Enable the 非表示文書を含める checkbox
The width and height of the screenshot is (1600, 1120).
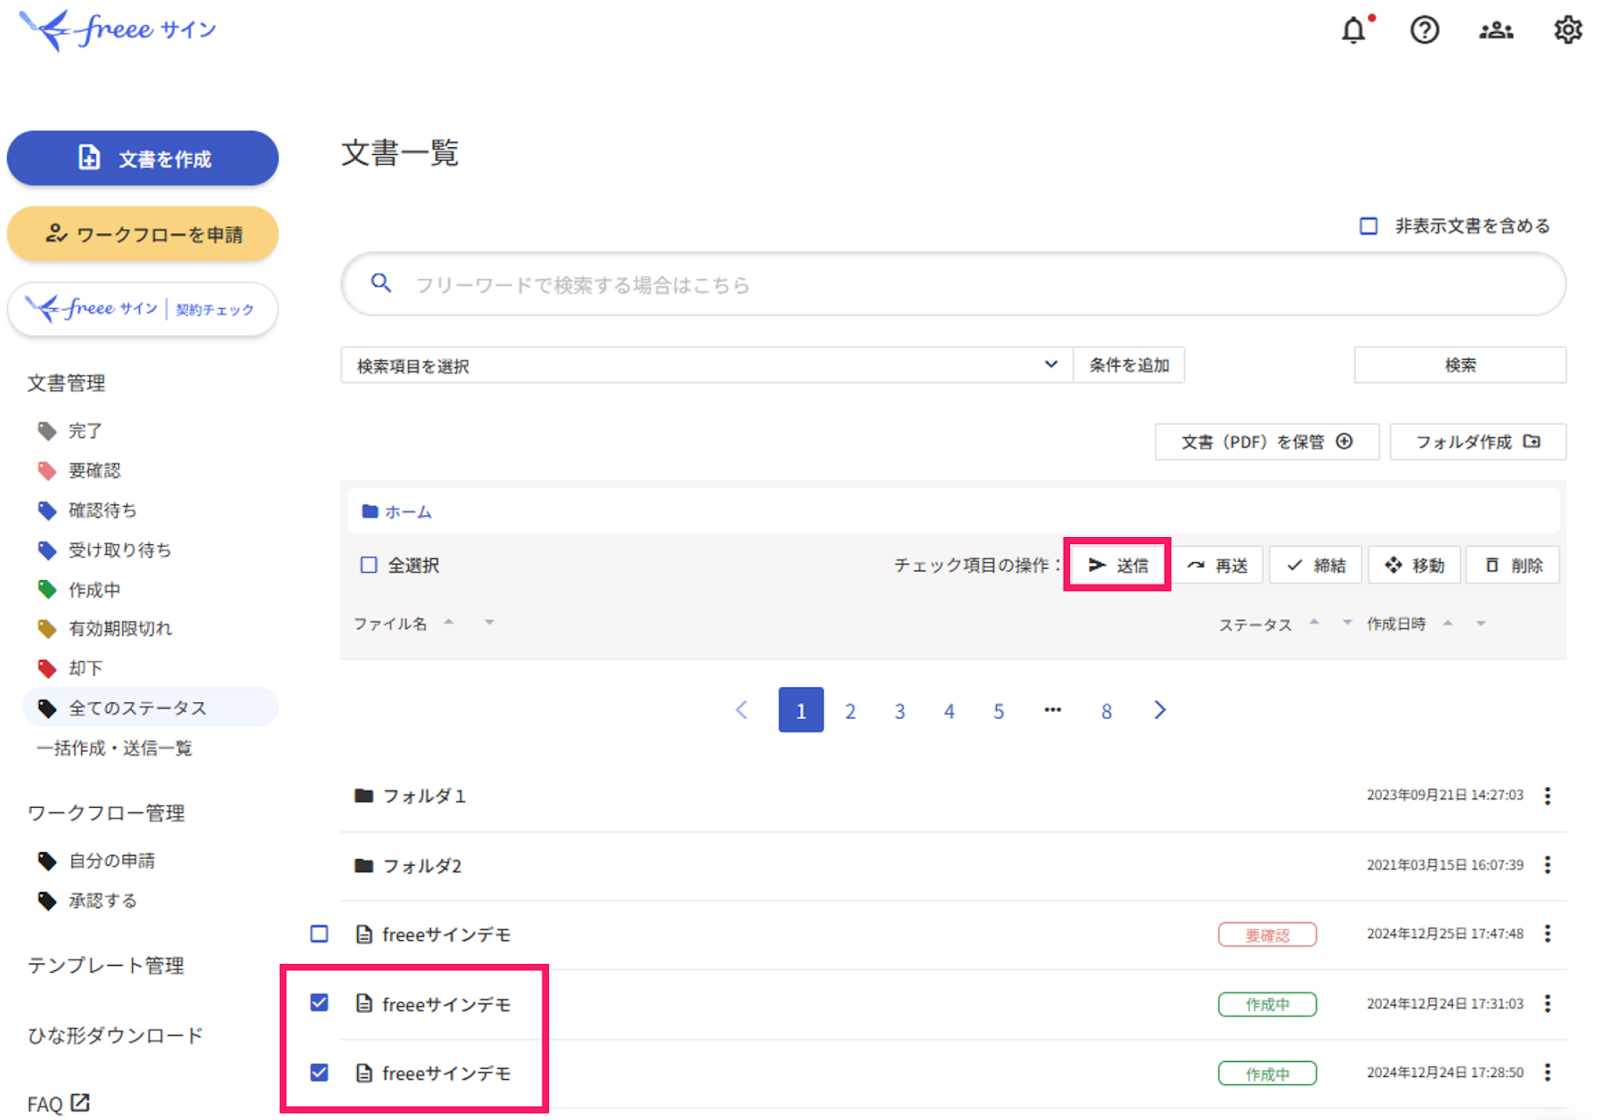(x=1368, y=226)
